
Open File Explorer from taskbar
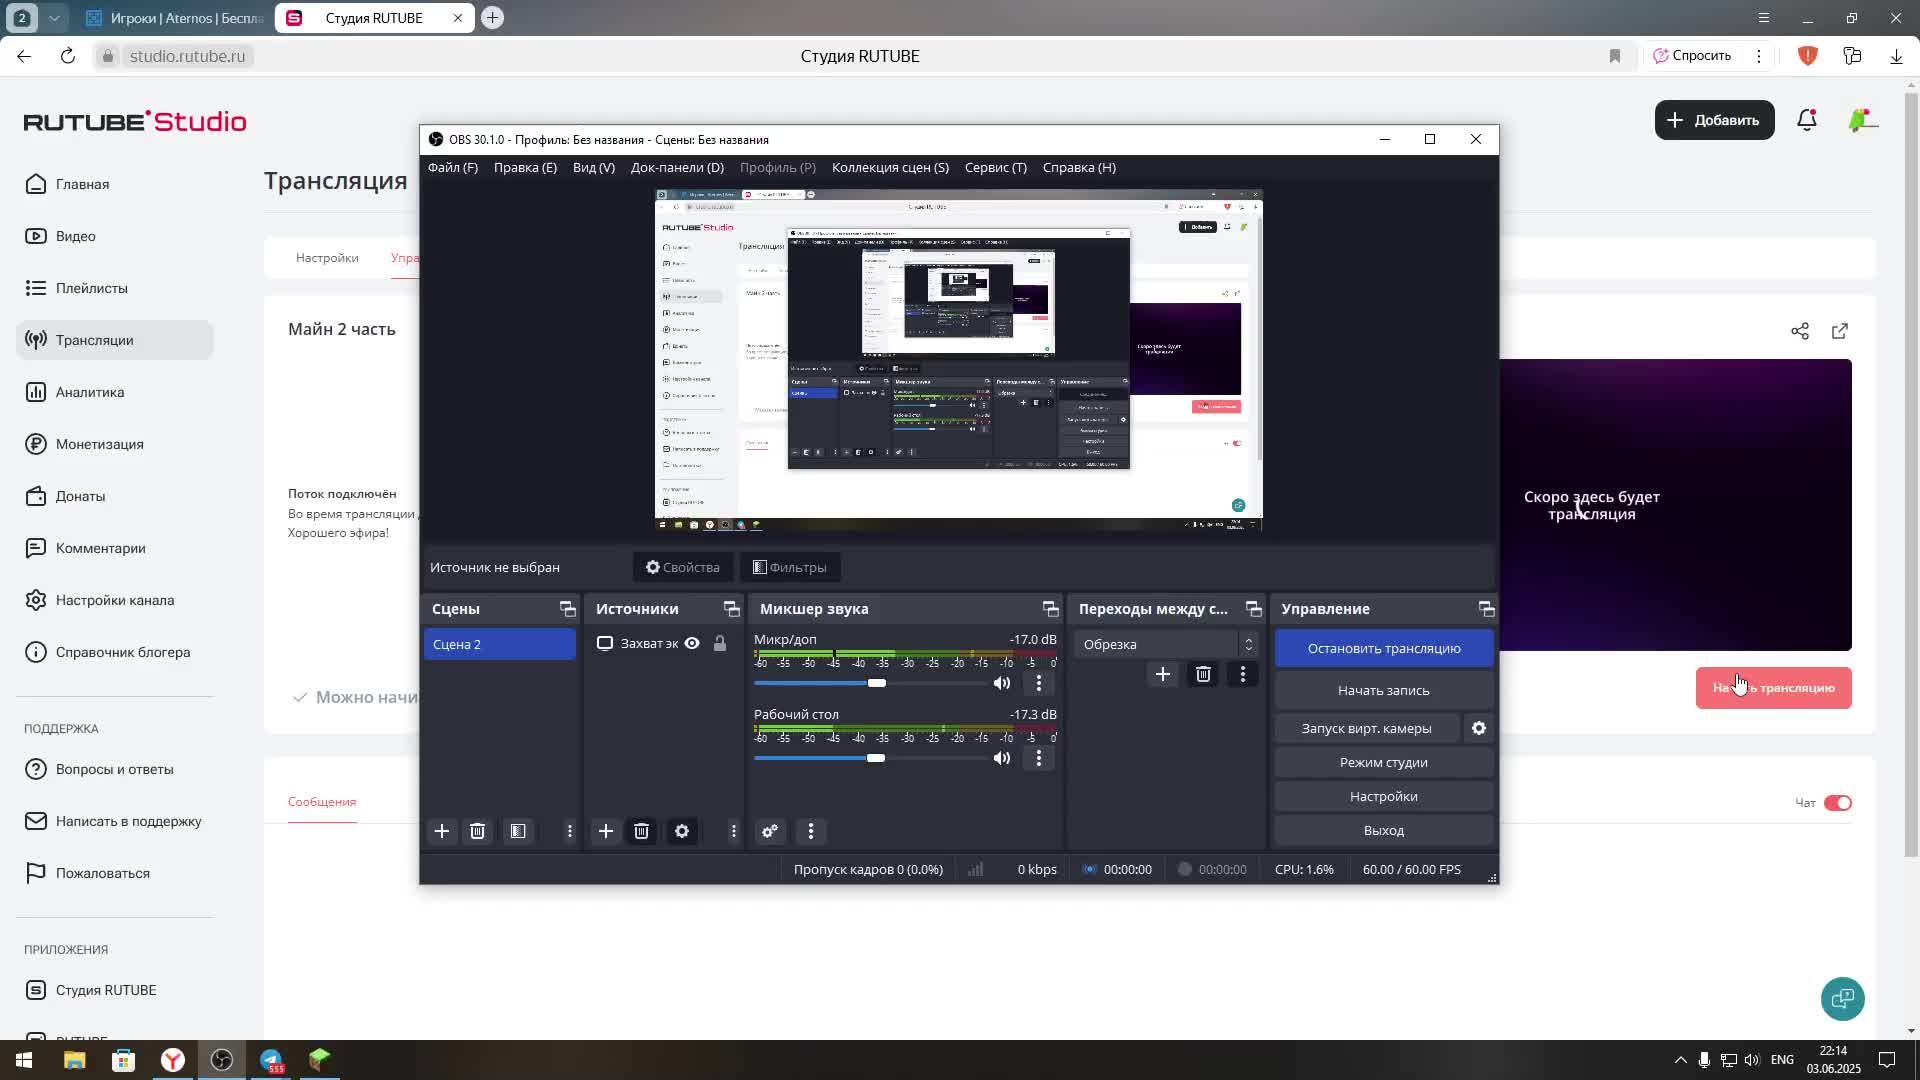pyautogui.click(x=75, y=1060)
